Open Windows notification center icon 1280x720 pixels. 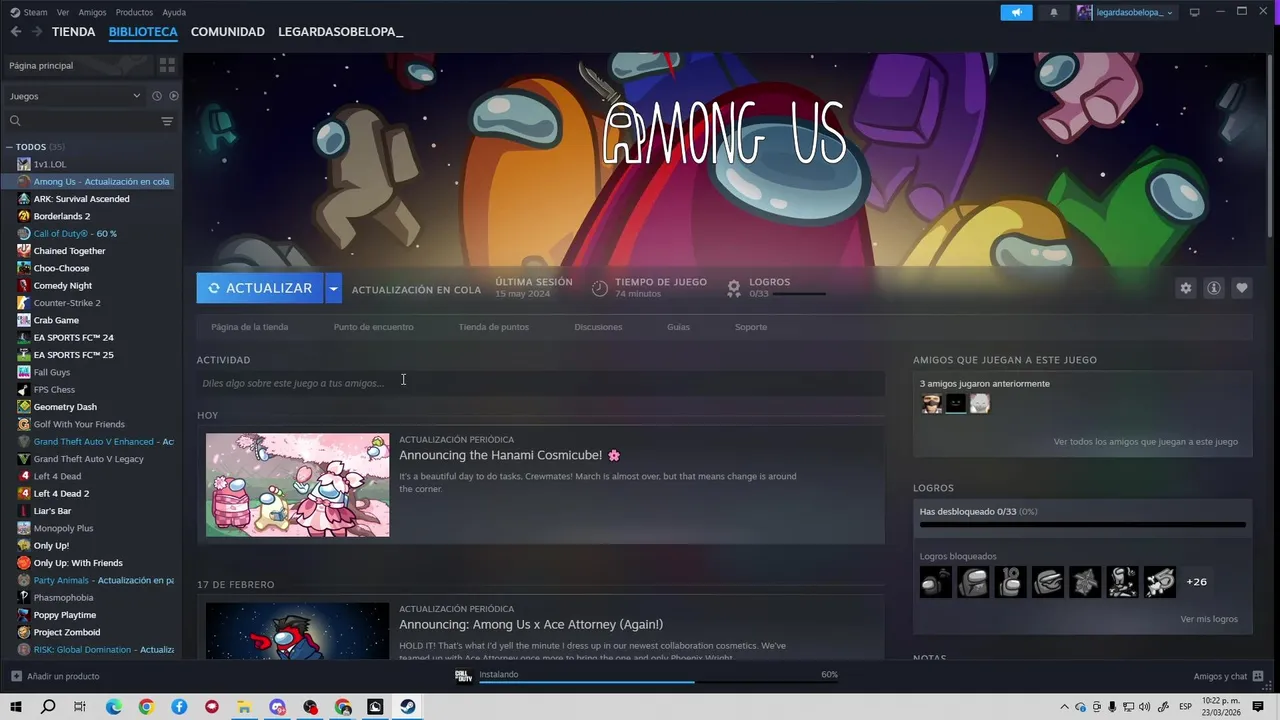click(x=1258, y=707)
